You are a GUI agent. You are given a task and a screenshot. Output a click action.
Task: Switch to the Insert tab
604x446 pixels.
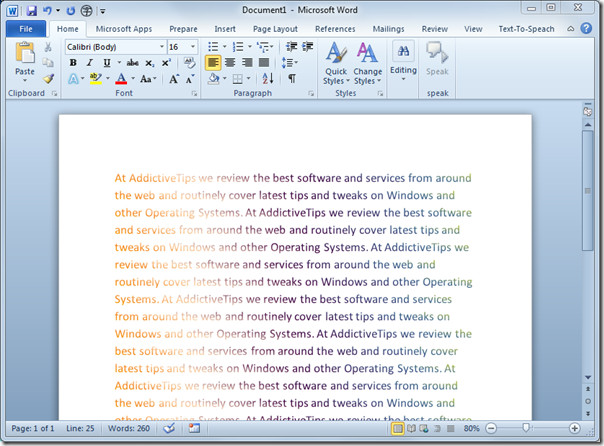225,29
